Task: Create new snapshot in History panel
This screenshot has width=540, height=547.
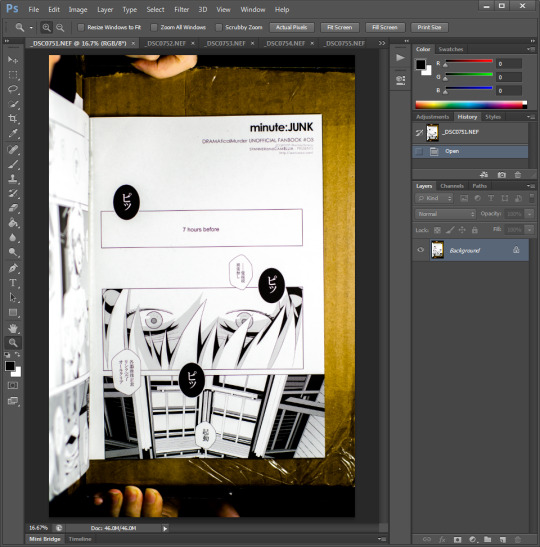Action: 502,175
